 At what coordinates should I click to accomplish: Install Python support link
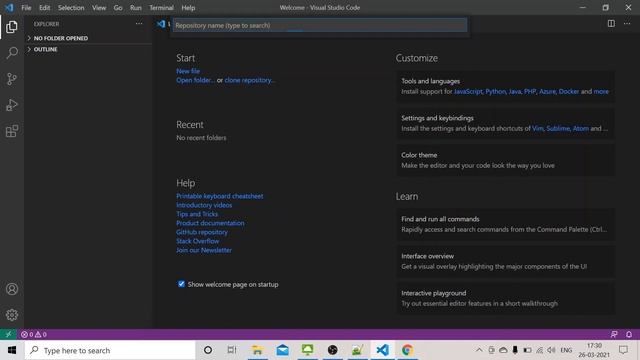(496, 91)
